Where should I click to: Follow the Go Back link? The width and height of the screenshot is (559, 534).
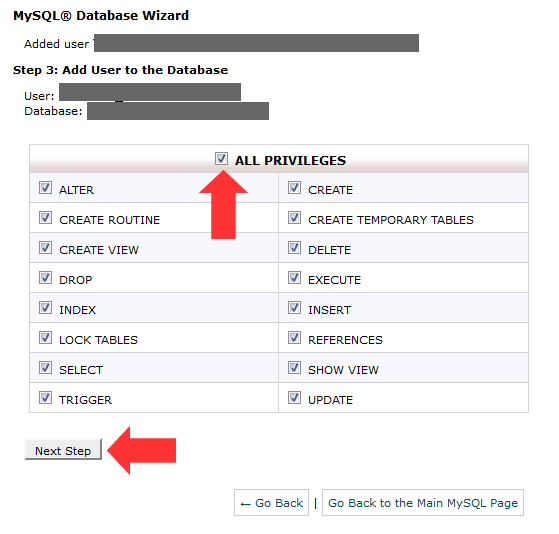tap(271, 503)
